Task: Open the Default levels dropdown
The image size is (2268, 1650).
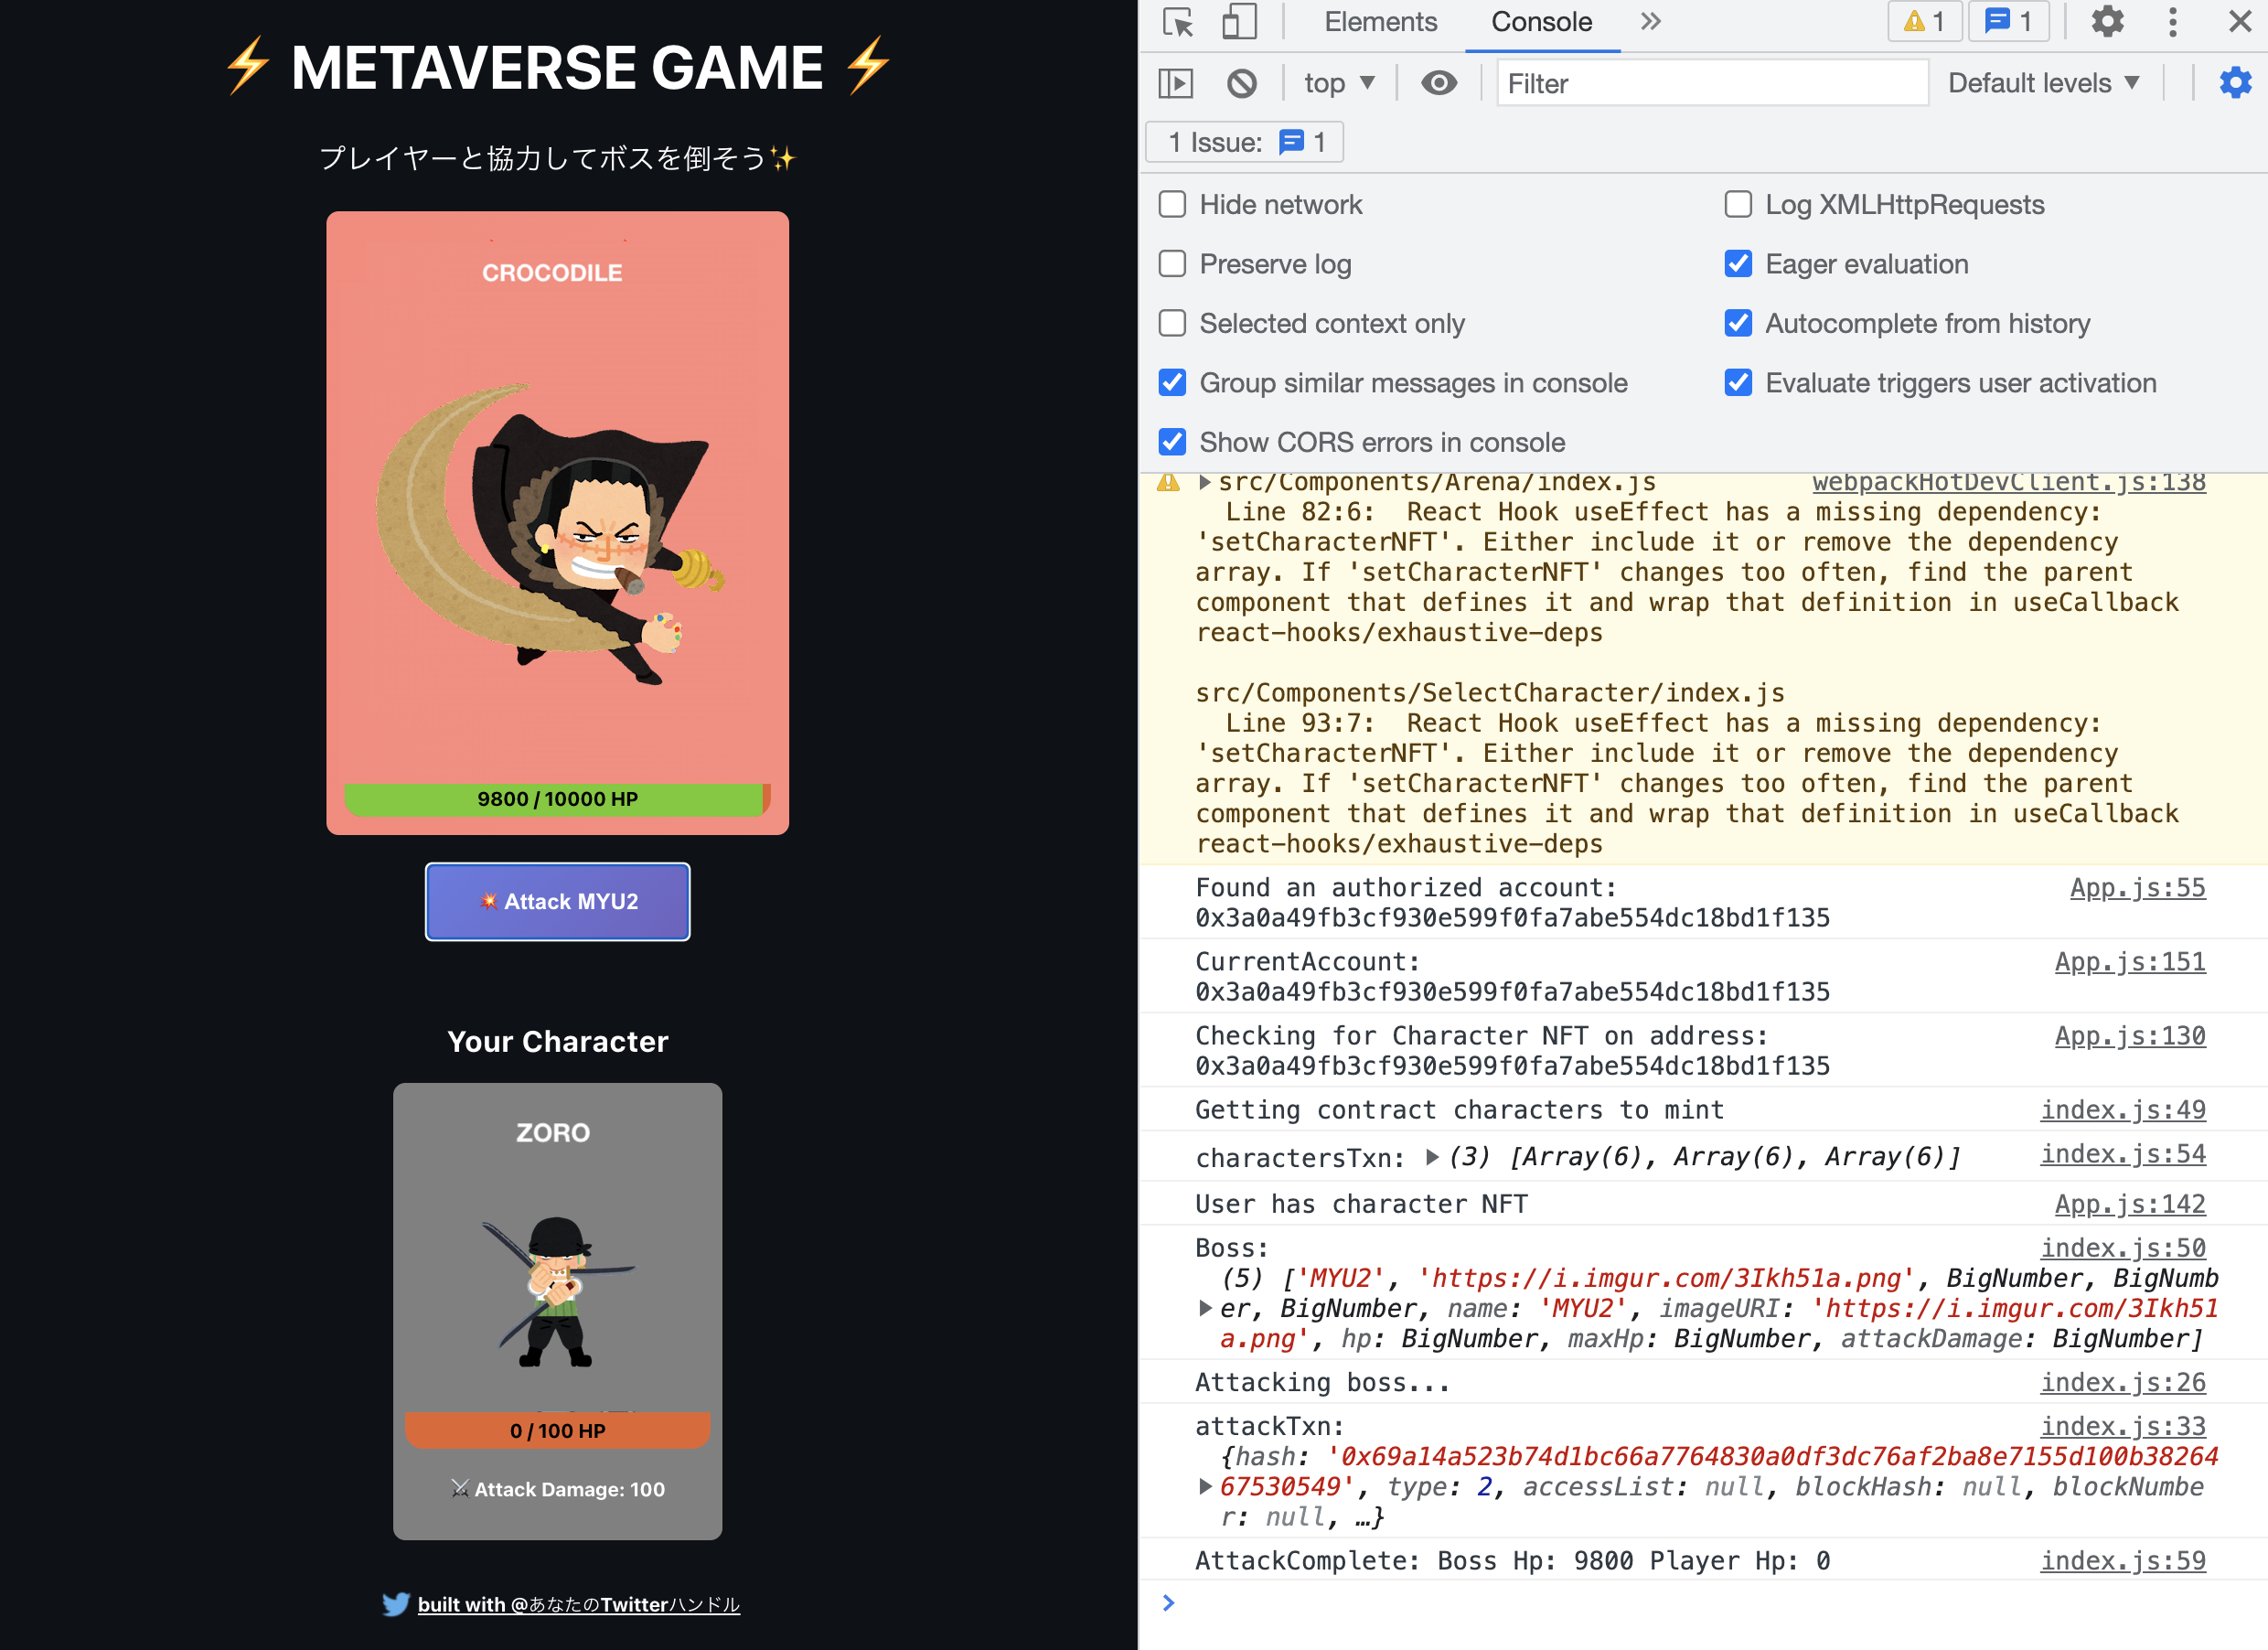Action: click(2043, 83)
